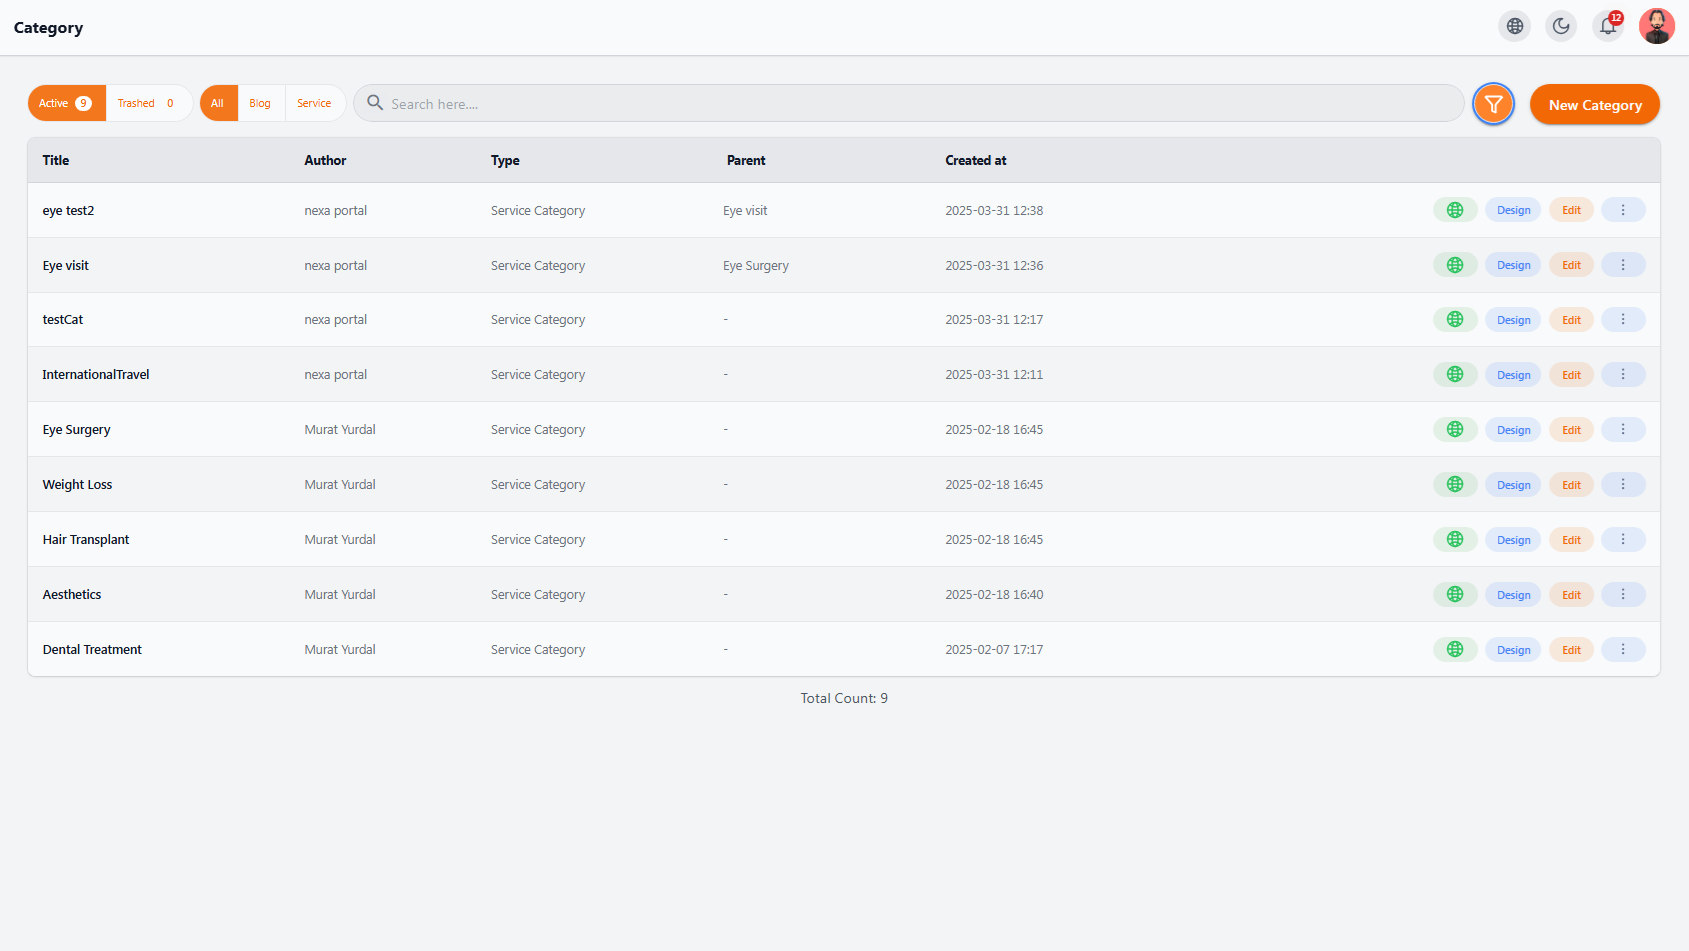Open Design for Aesthetics
Viewport: 1689px width, 951px height.
tap(1513, 595)
